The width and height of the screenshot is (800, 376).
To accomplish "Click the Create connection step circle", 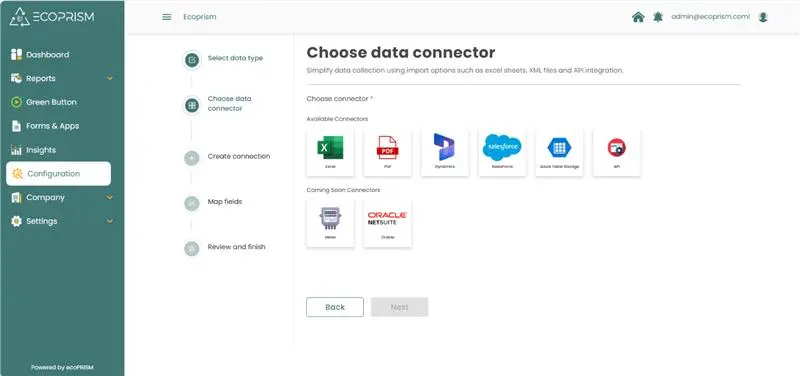I will pos(192,158).
